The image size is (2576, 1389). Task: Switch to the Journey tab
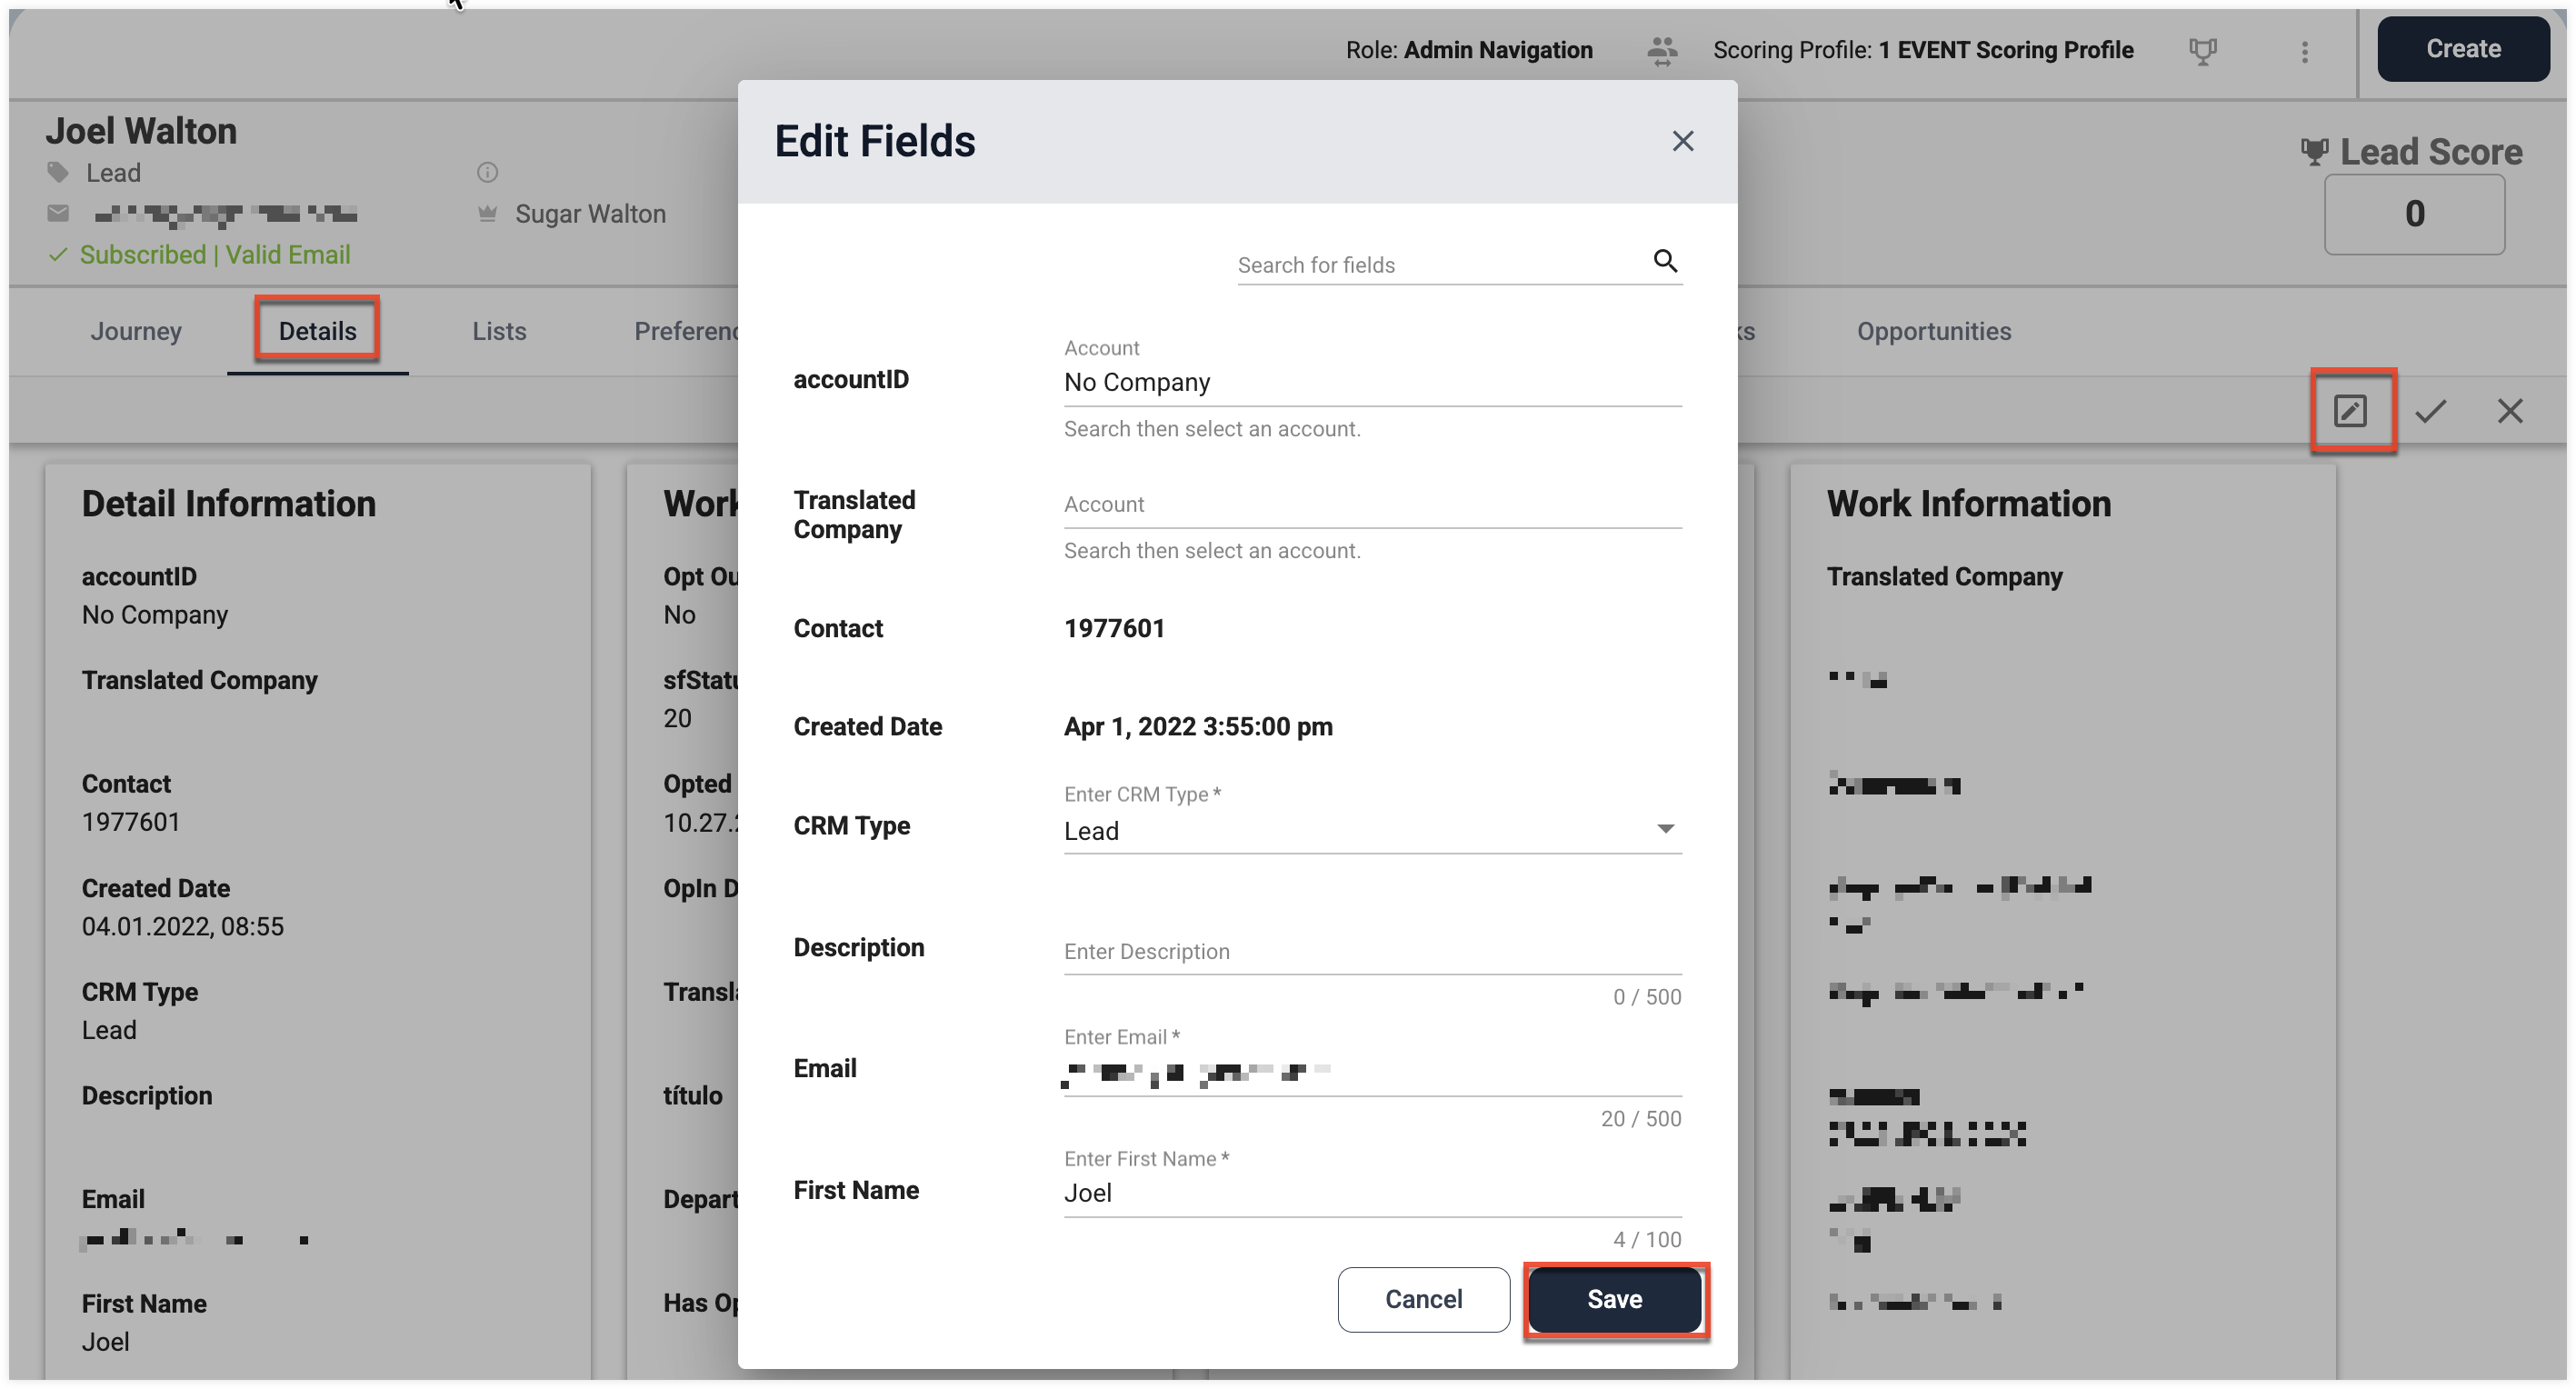pos(136,331)
